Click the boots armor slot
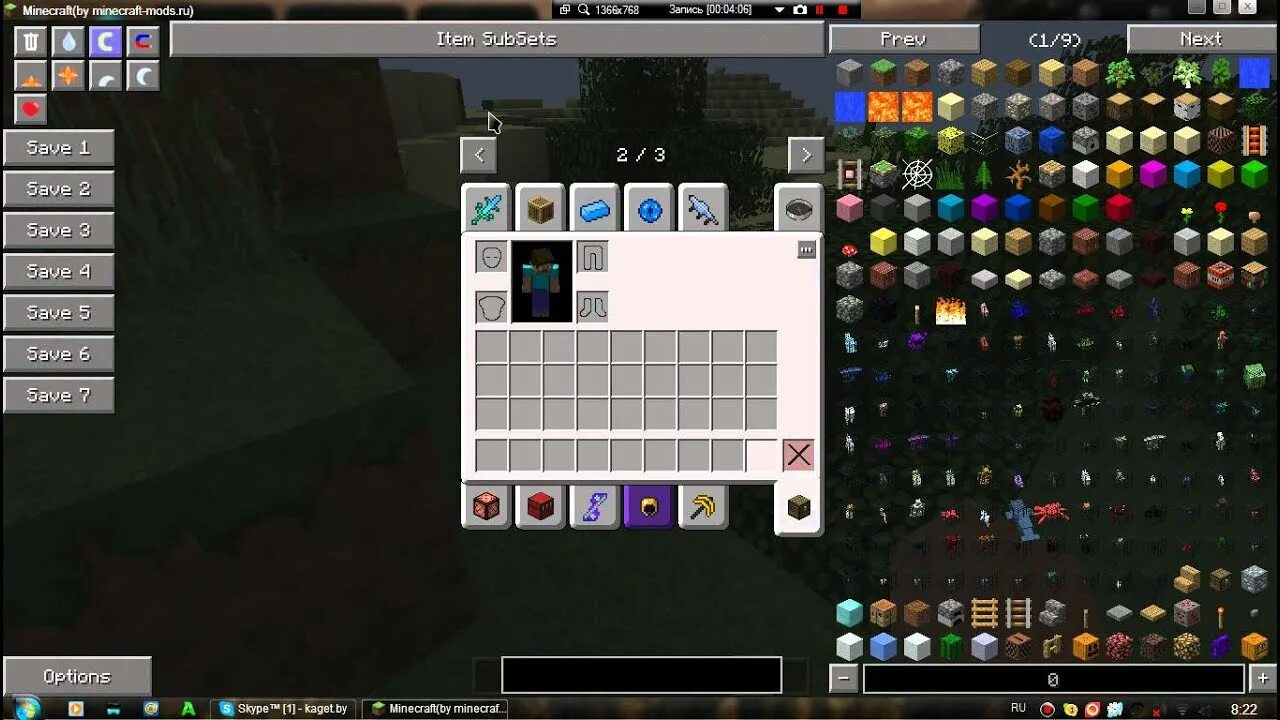This screenshot has width=1280, height=720. [592, 307]
